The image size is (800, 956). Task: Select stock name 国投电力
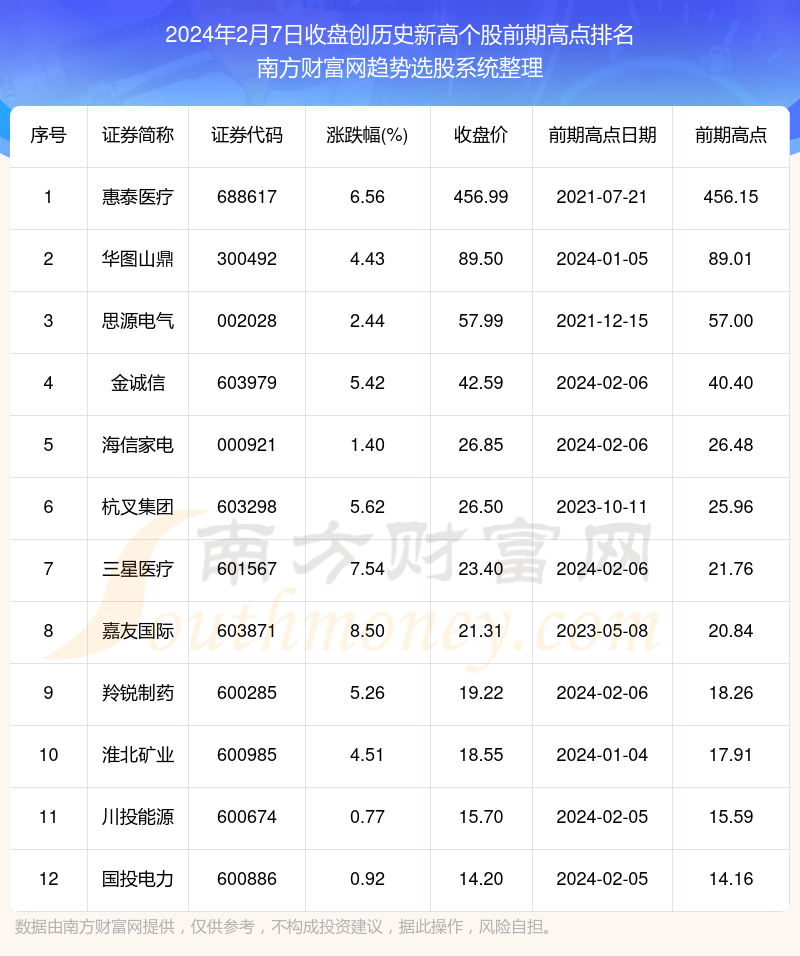pos(138,879)
